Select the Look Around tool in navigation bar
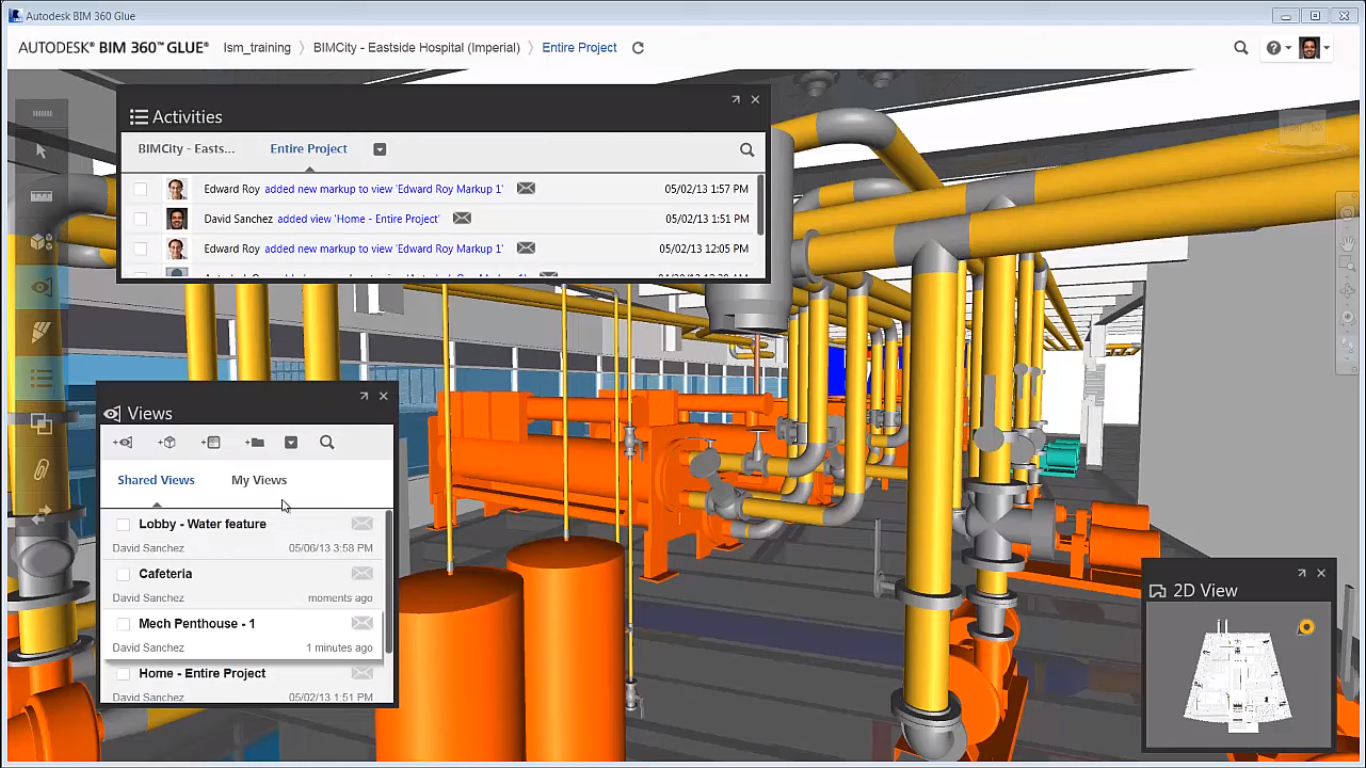The height and width of the screenshot is (768, 1366). click(1347, 318)
